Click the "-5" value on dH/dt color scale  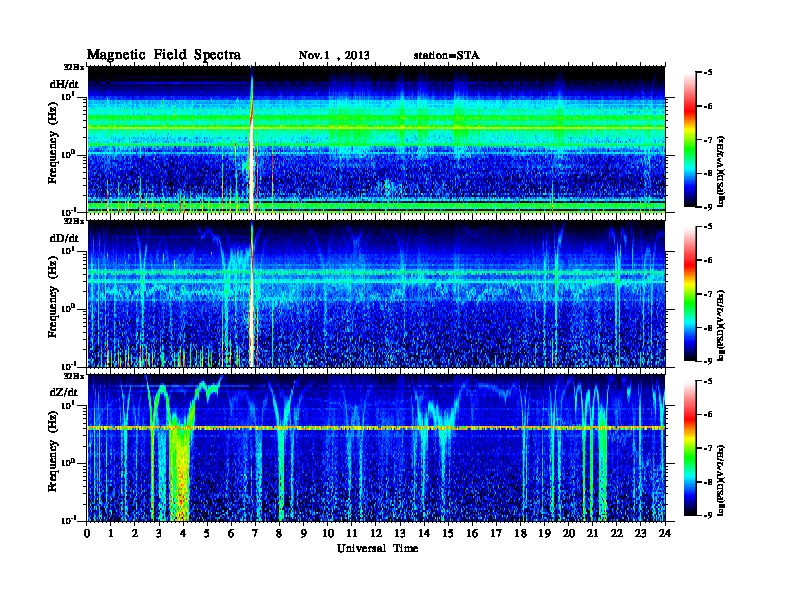[x=708, y=73]
